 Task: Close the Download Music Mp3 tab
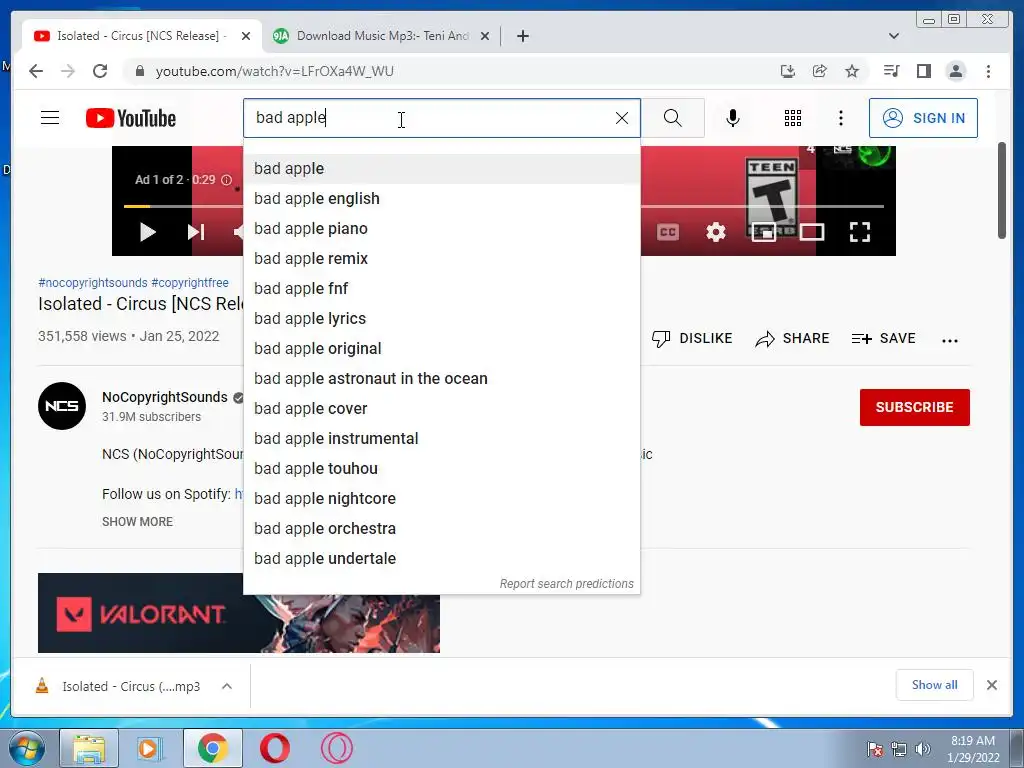pos(485,36)
